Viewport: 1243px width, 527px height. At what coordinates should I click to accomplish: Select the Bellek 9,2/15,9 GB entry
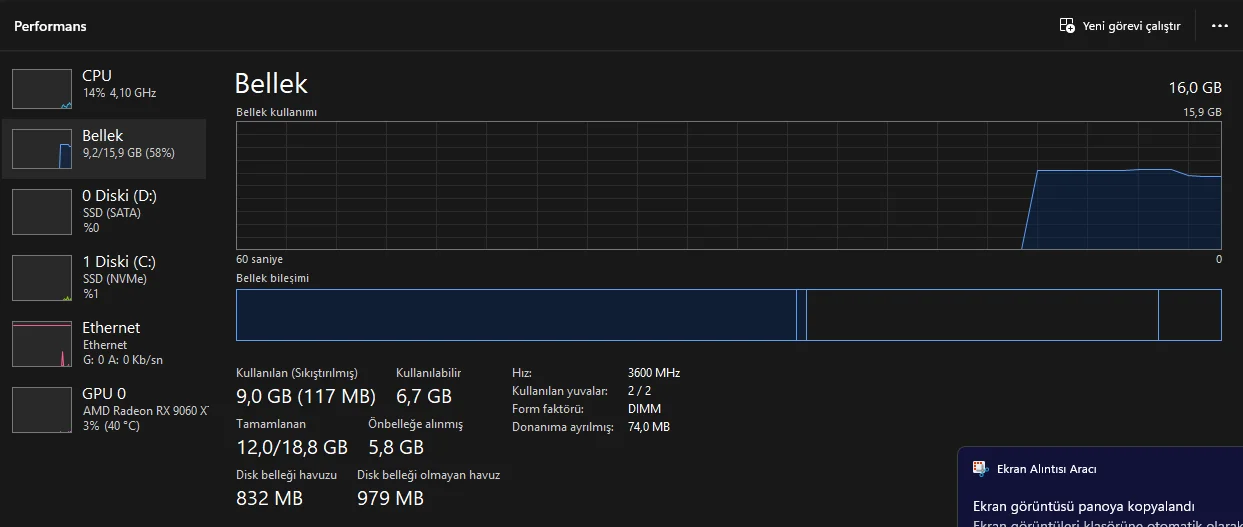(x=129, y=144)
